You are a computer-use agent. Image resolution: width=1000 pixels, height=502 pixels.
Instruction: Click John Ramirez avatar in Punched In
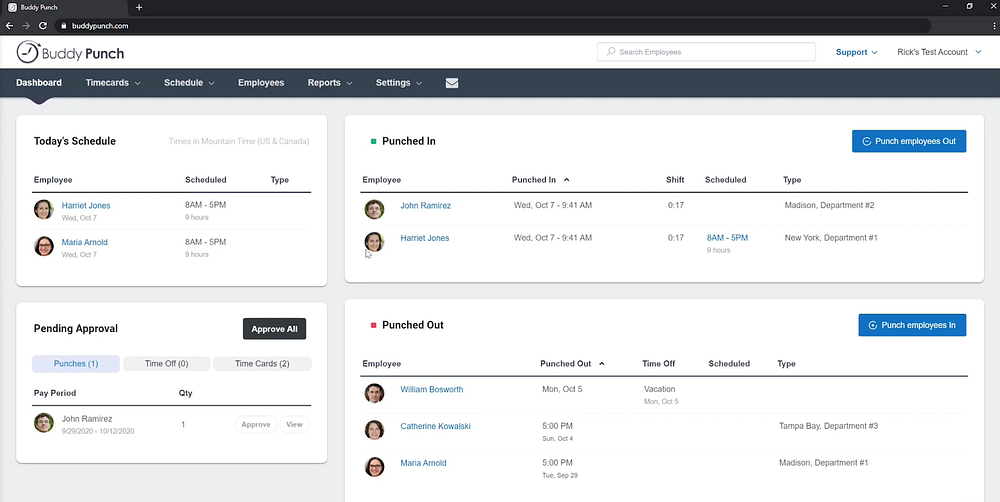tap(374, 209)
